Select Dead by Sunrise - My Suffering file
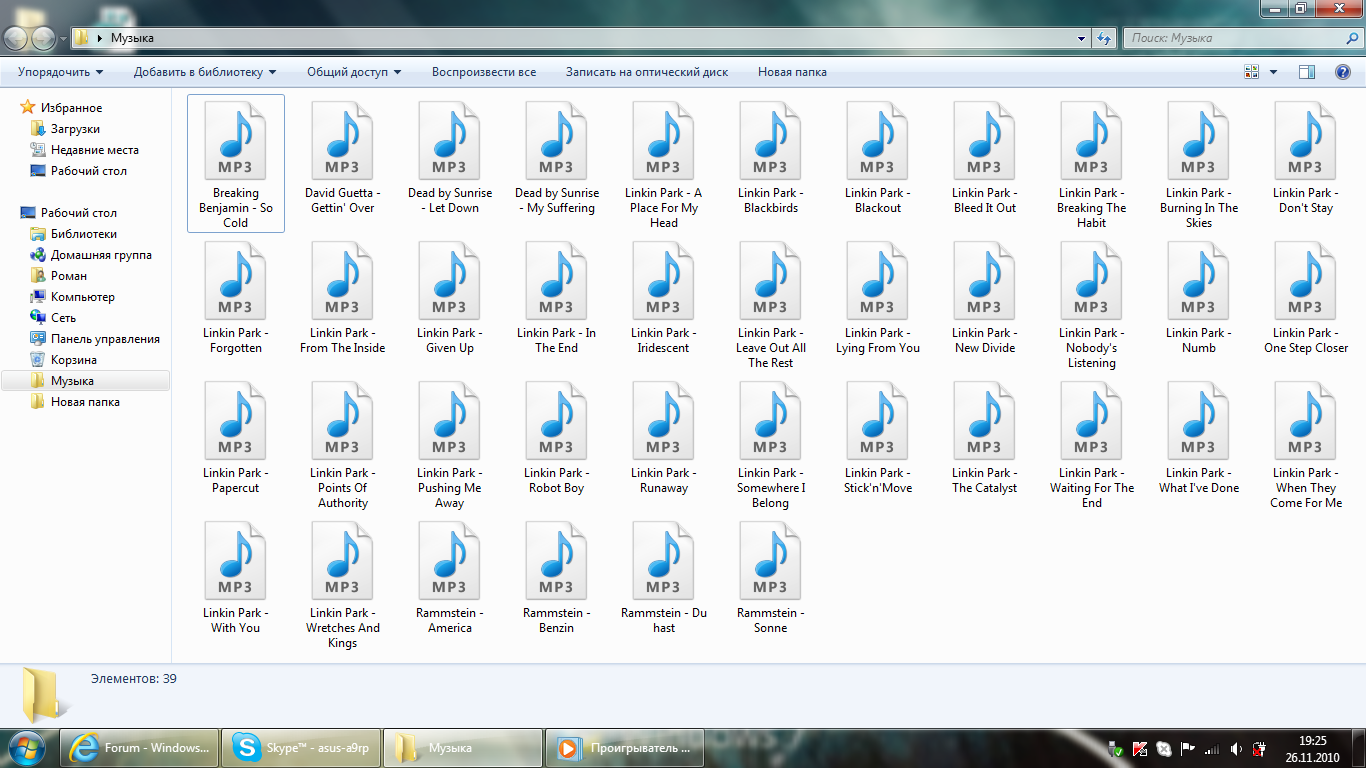1366x768 pixels. (x=557, y=158)
